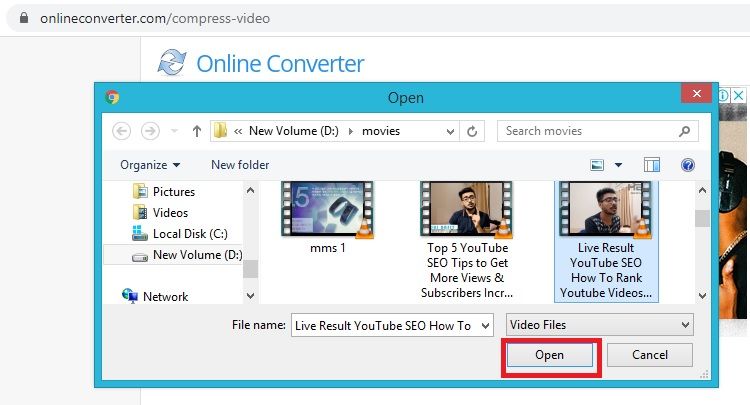This screenshot has width=750, height=405.
Task: Click the search magnifier icon
Action: (684, 131)
